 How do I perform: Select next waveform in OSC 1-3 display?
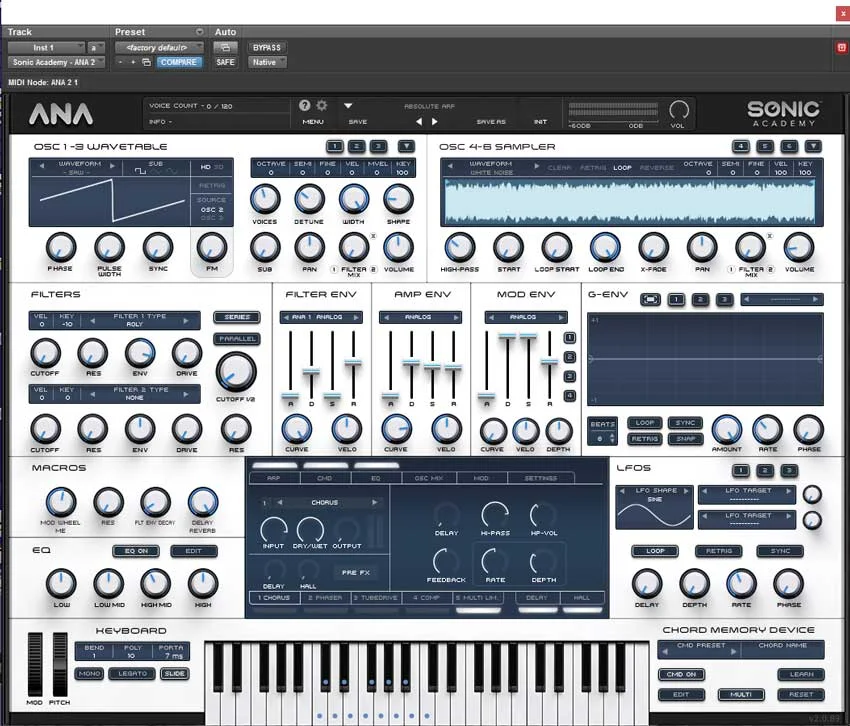point(113,166)
